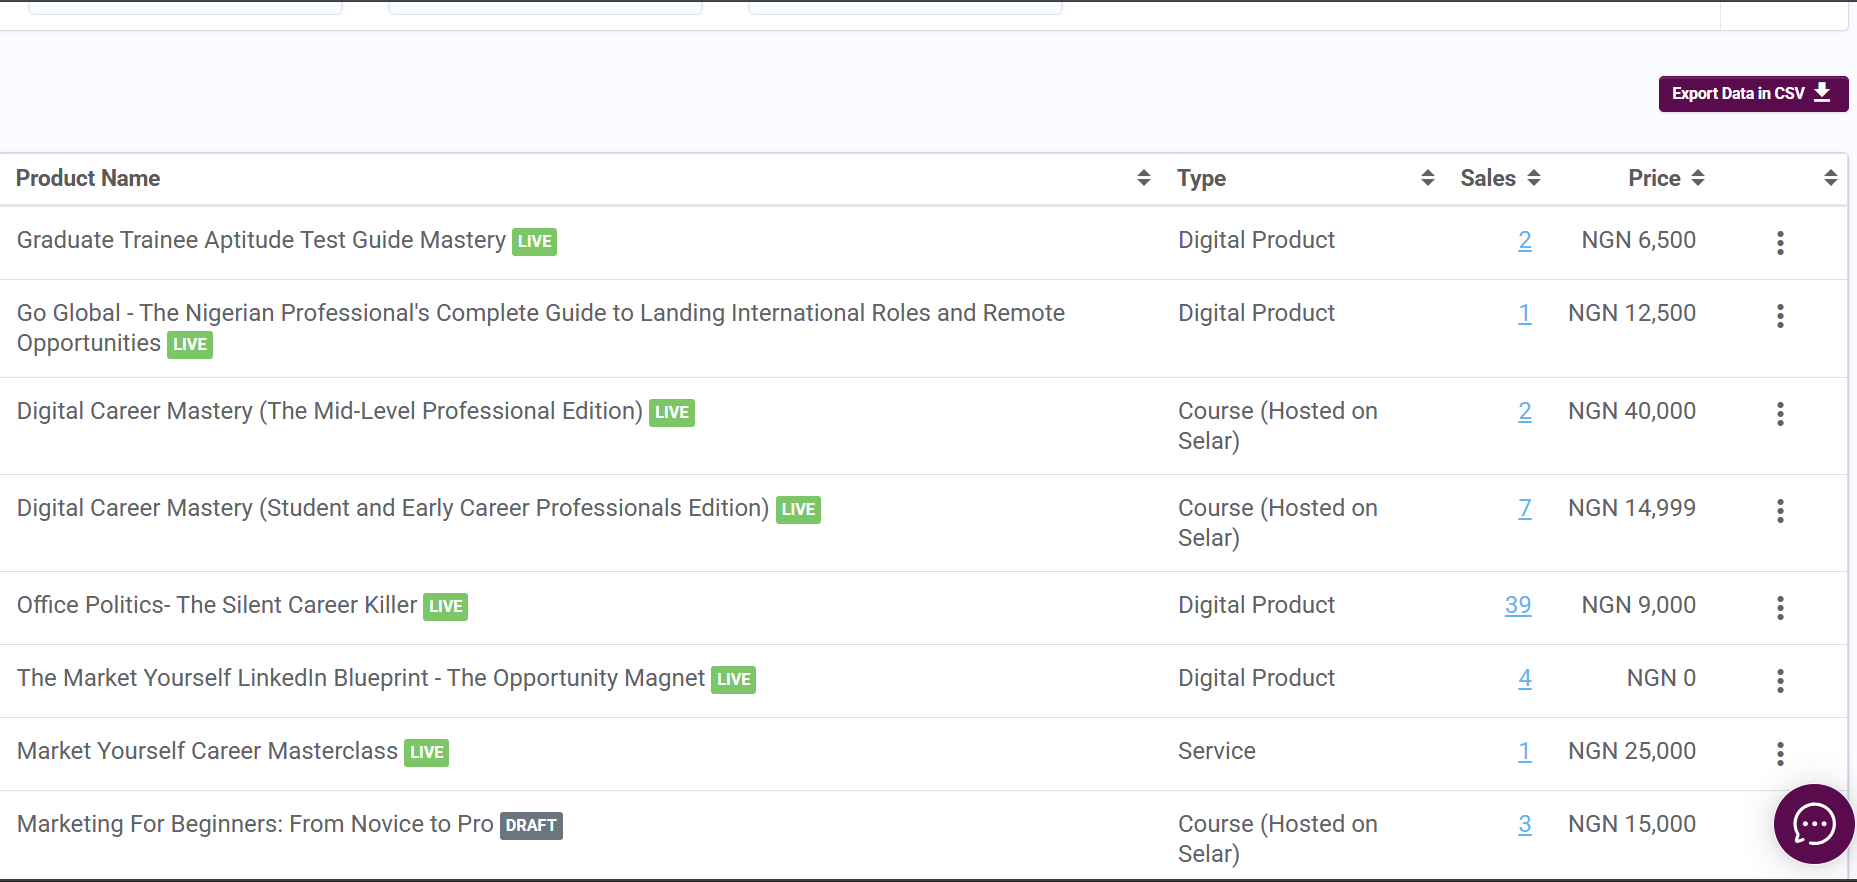
Task: Click sort arrows of last actions column
Action: pos(1831,178)
